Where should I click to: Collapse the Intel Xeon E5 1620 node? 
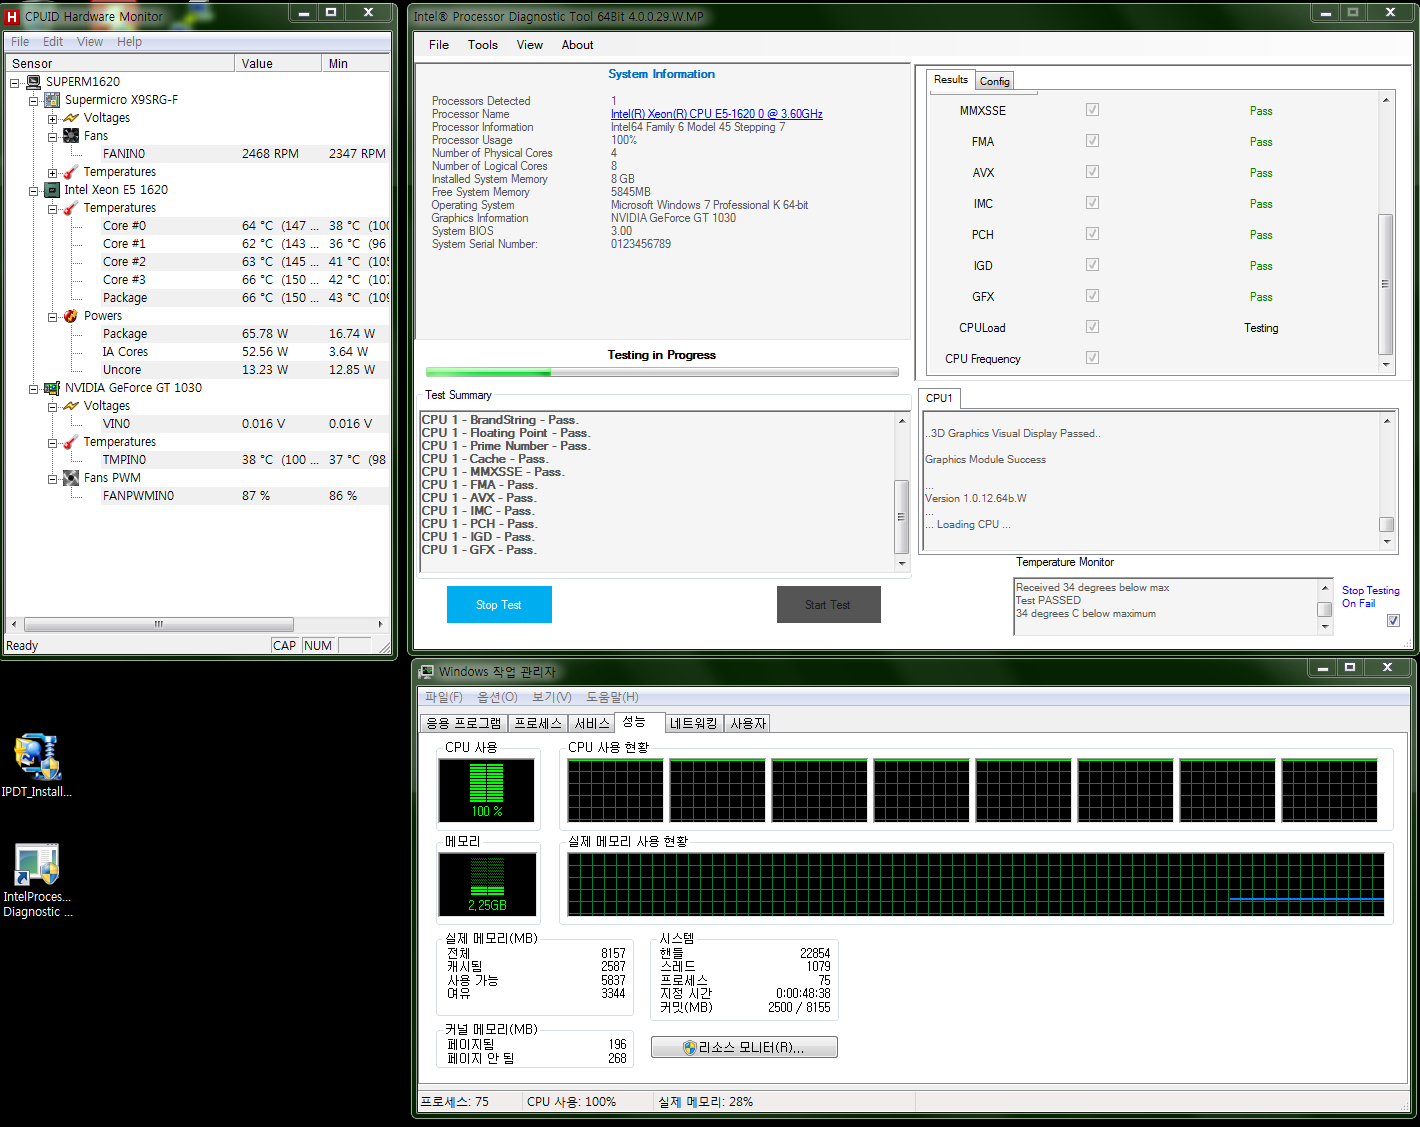tap(33, 191)
